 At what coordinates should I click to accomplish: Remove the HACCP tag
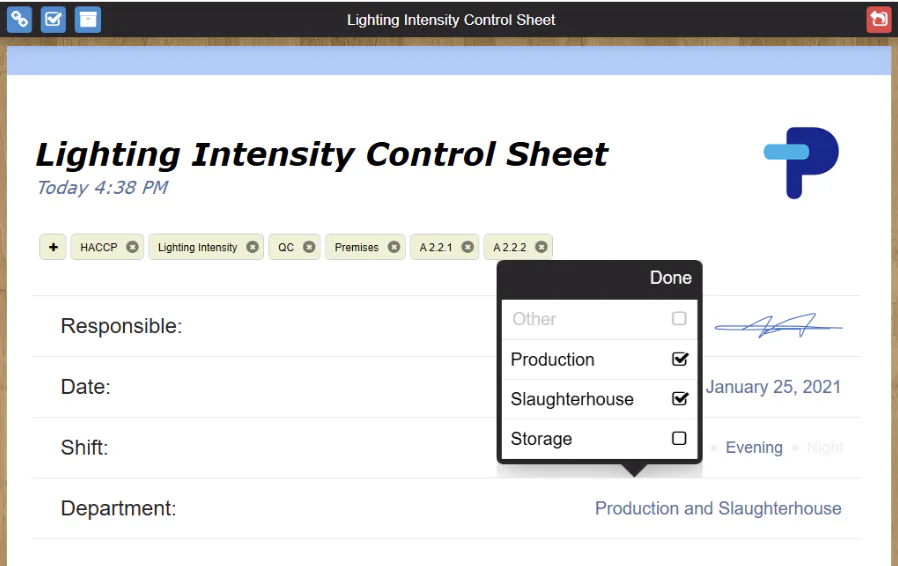pyautogui.click(x=132, y=247)
